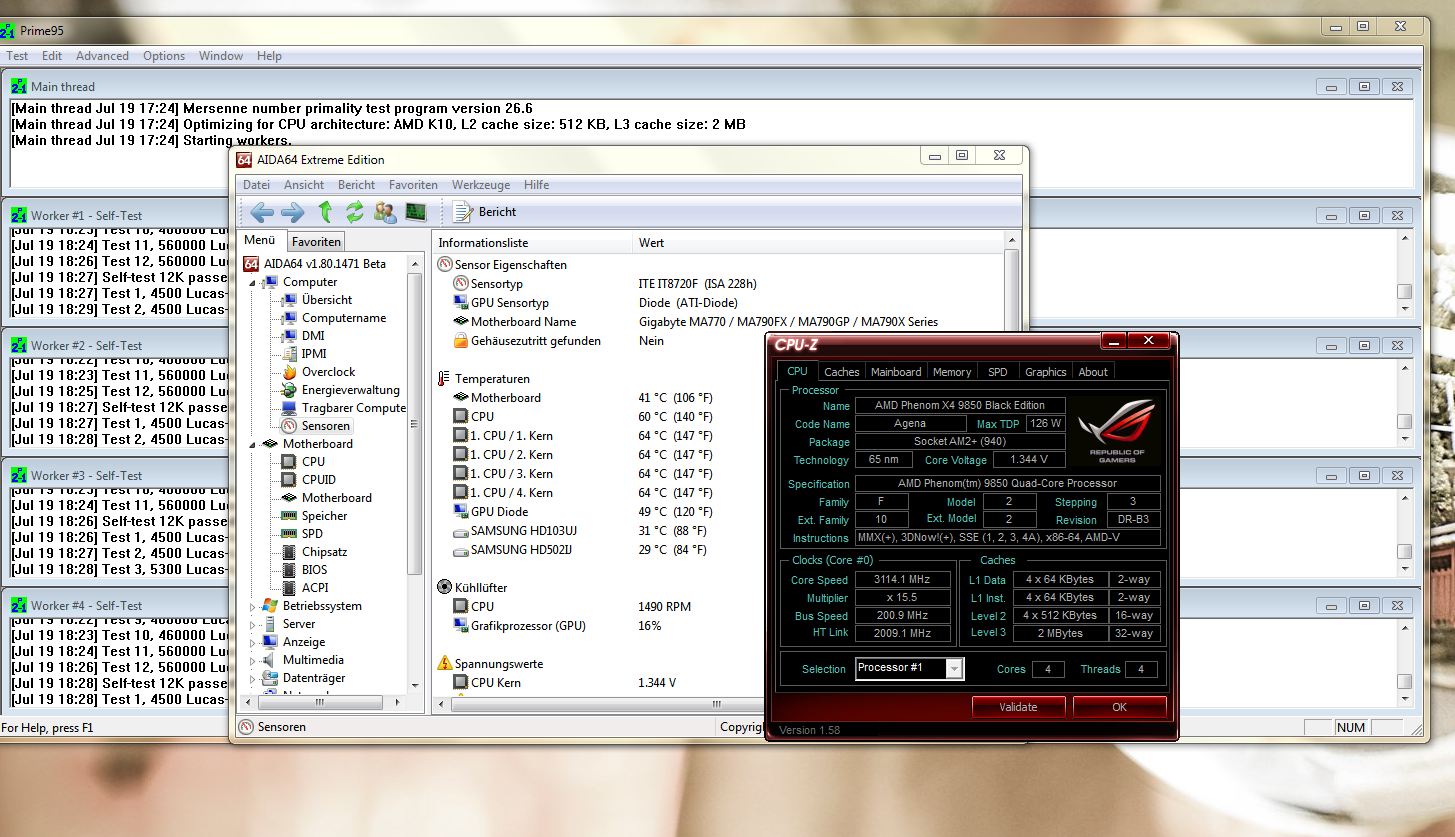Collapse the Computer tree node
The width and height of the screenshot is (1455, 837).
pyautogui.click(x=253, y=283)
